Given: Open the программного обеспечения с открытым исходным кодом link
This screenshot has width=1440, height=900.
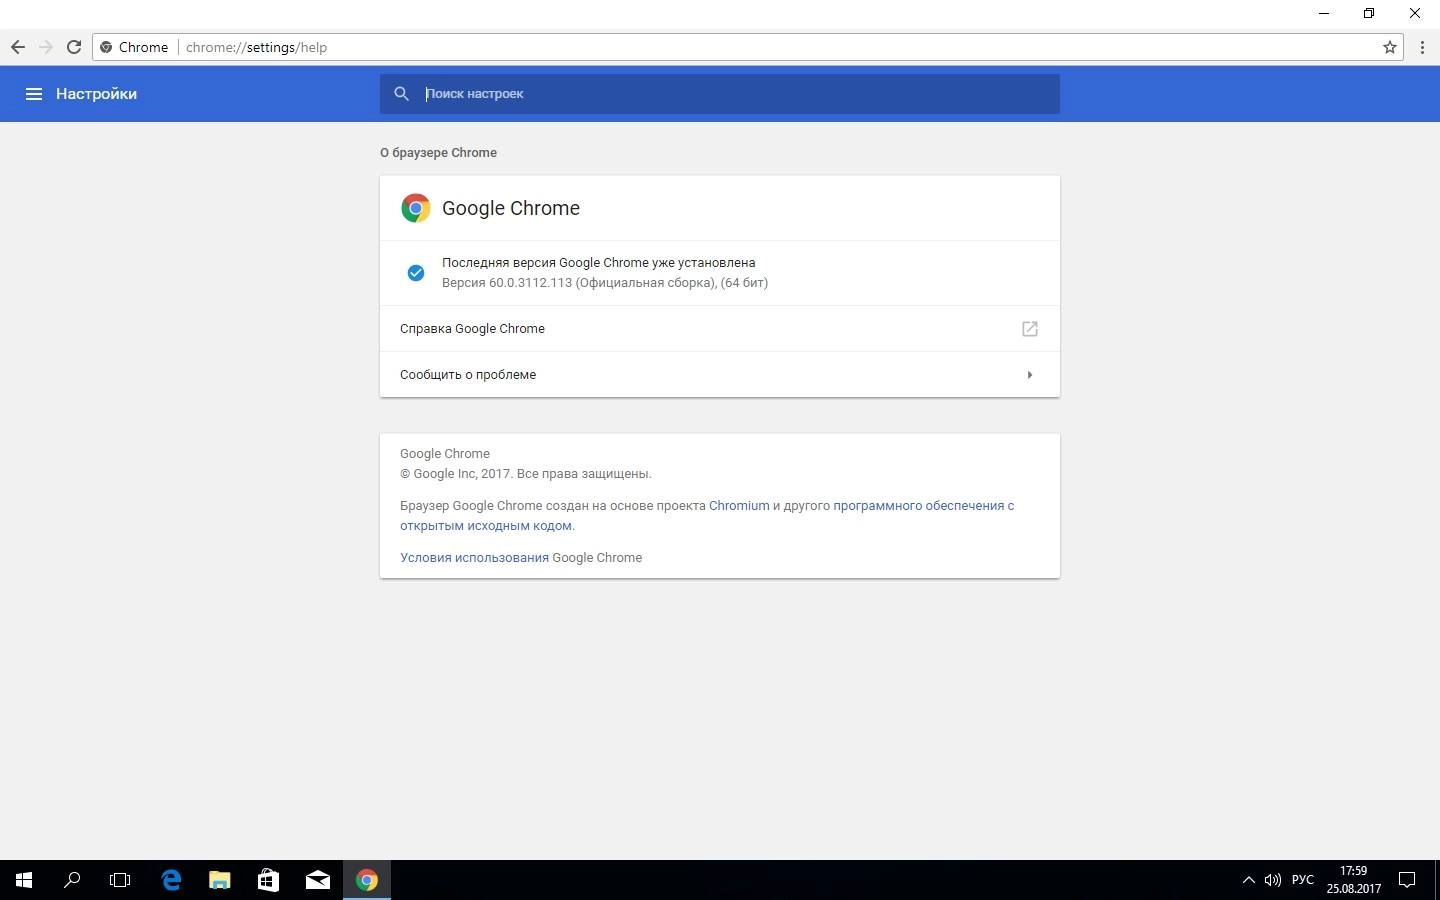Looking at the screenshot, I should coord(707,516).
